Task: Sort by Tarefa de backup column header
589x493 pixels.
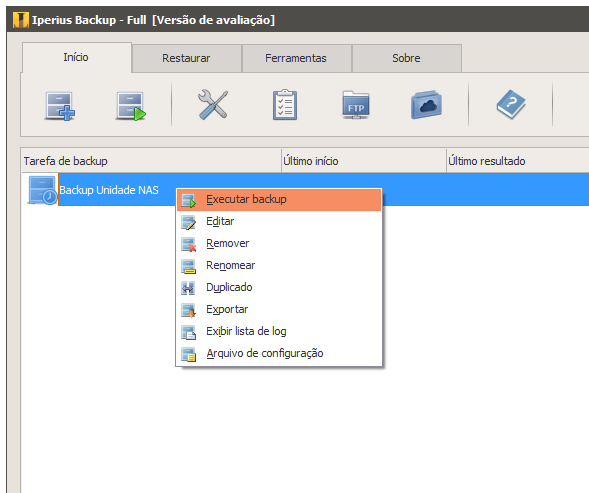Action: point(151,161)
